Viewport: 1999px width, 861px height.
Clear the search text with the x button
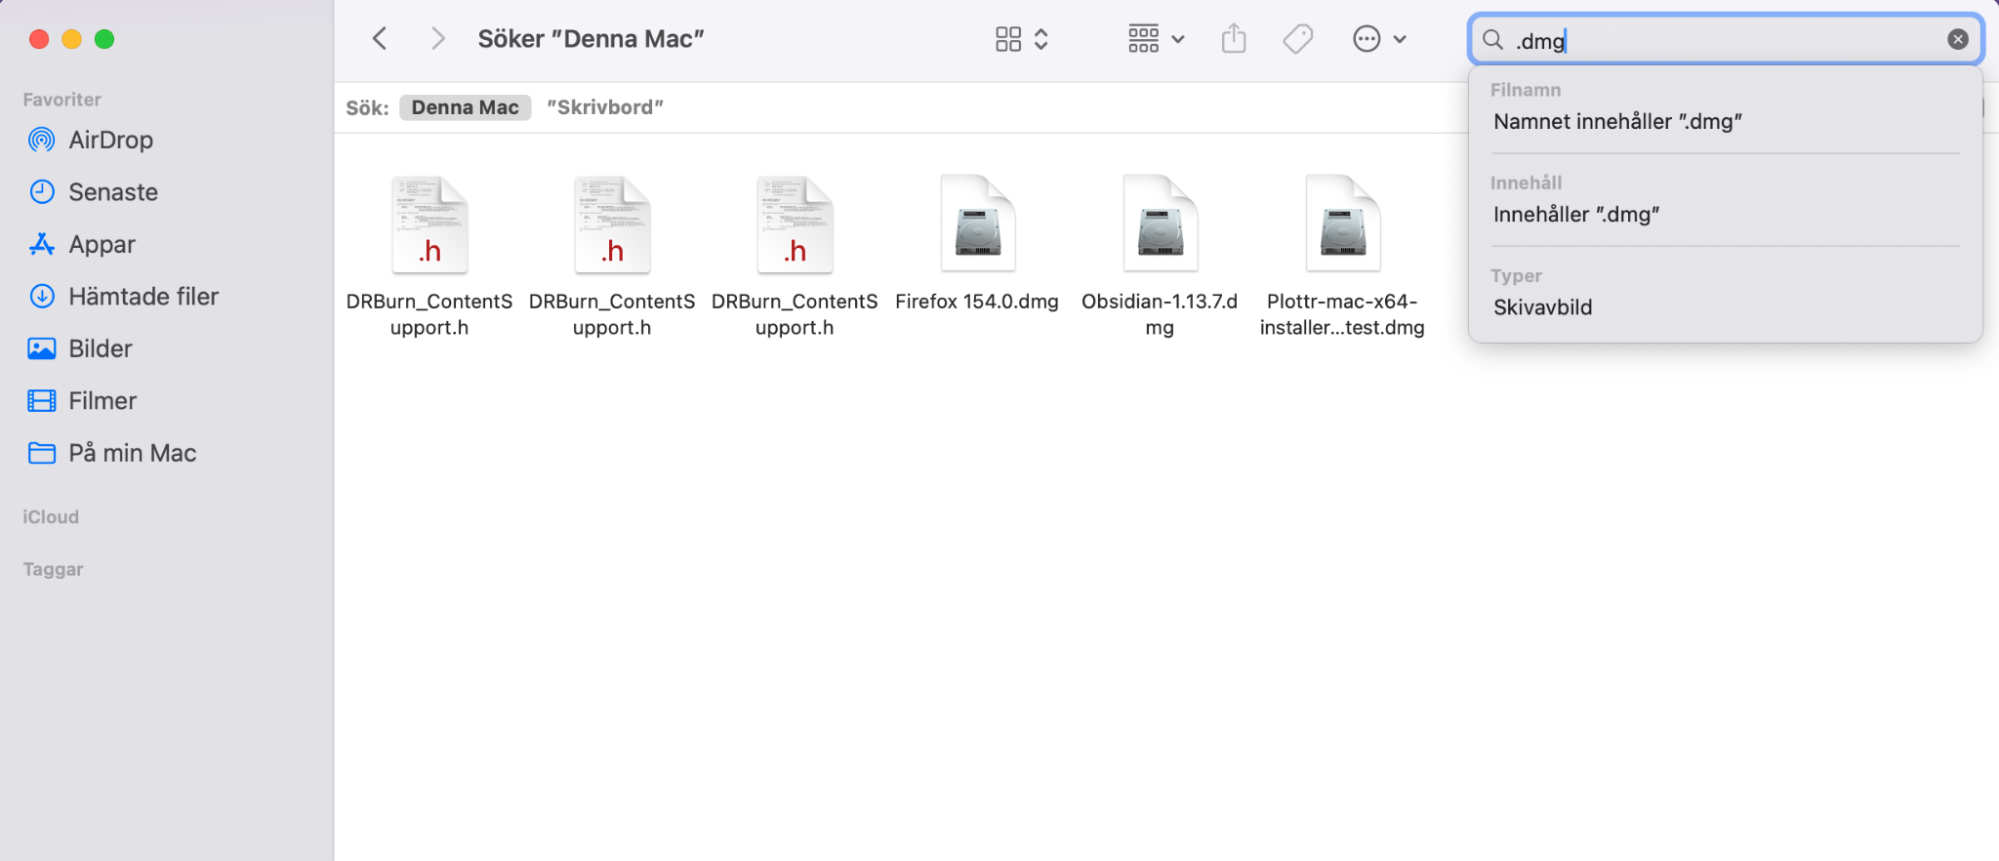[x=1957, y=39]
